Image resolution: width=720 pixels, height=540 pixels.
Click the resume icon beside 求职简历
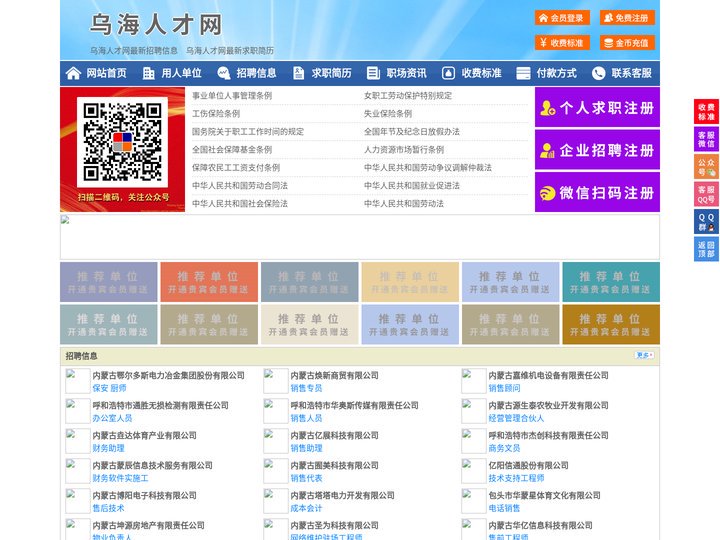[x=298, y=73]
